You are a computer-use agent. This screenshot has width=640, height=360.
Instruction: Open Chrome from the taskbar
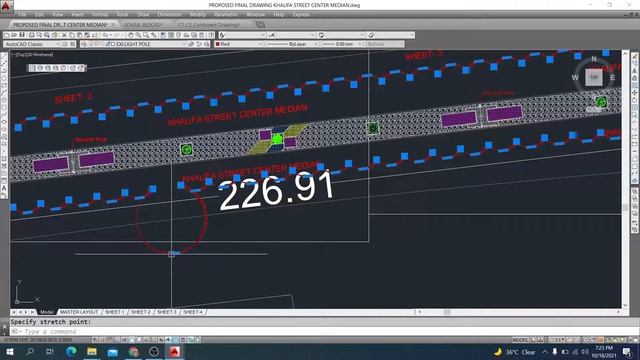pyautogui.click(x=133, y=351)
